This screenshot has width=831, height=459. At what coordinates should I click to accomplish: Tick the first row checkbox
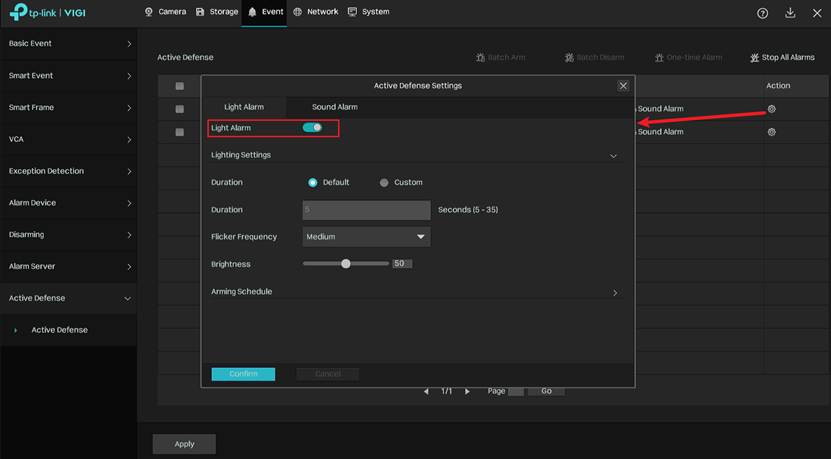click(x=180, y=109)
